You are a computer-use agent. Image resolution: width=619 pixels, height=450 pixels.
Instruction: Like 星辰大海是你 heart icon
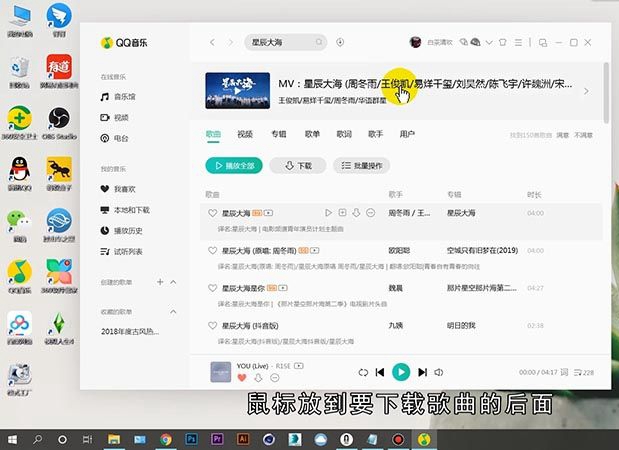click(212, 288)
